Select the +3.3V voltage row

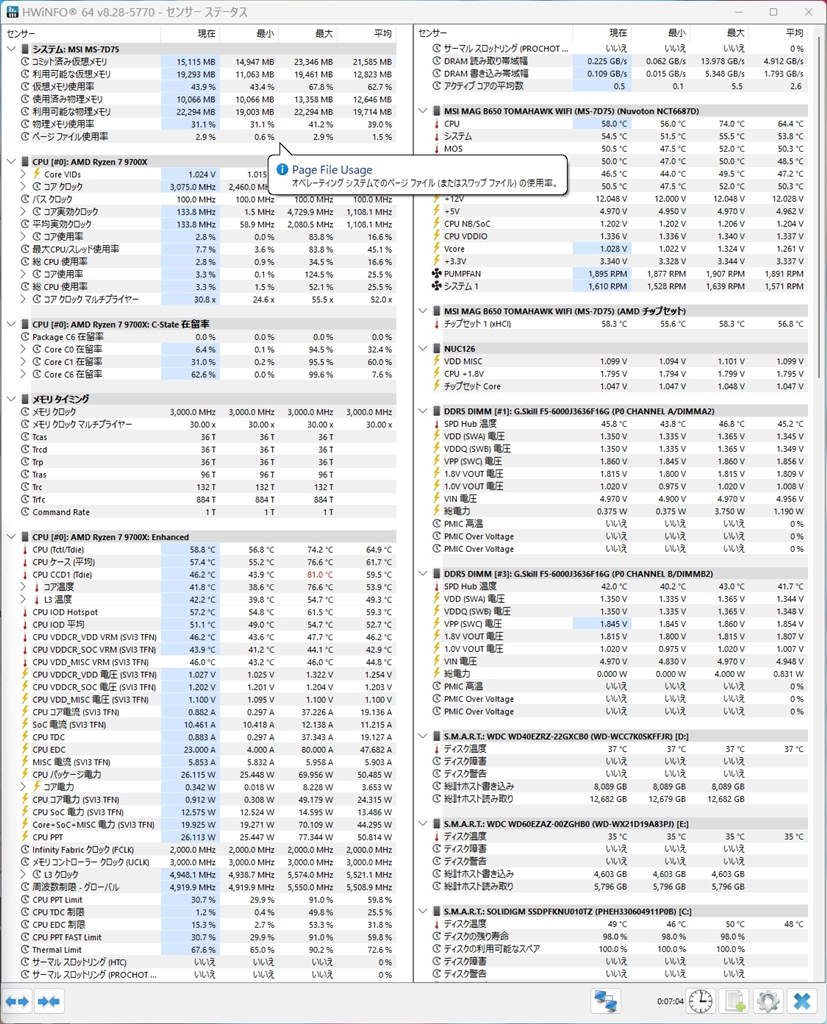pos(618,261)
